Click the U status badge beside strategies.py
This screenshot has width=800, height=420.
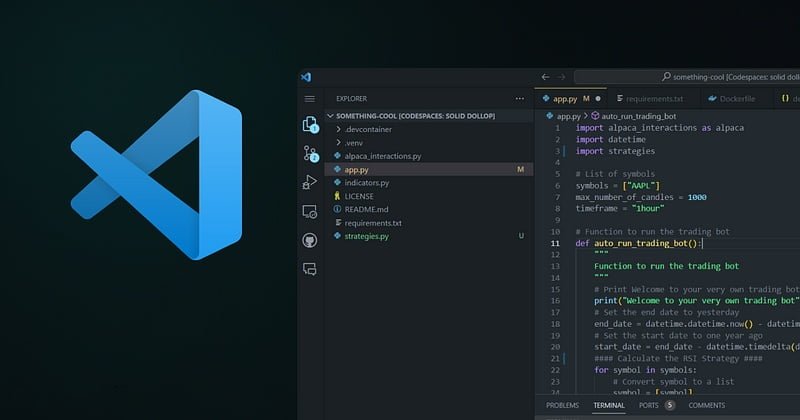(521, 236)
